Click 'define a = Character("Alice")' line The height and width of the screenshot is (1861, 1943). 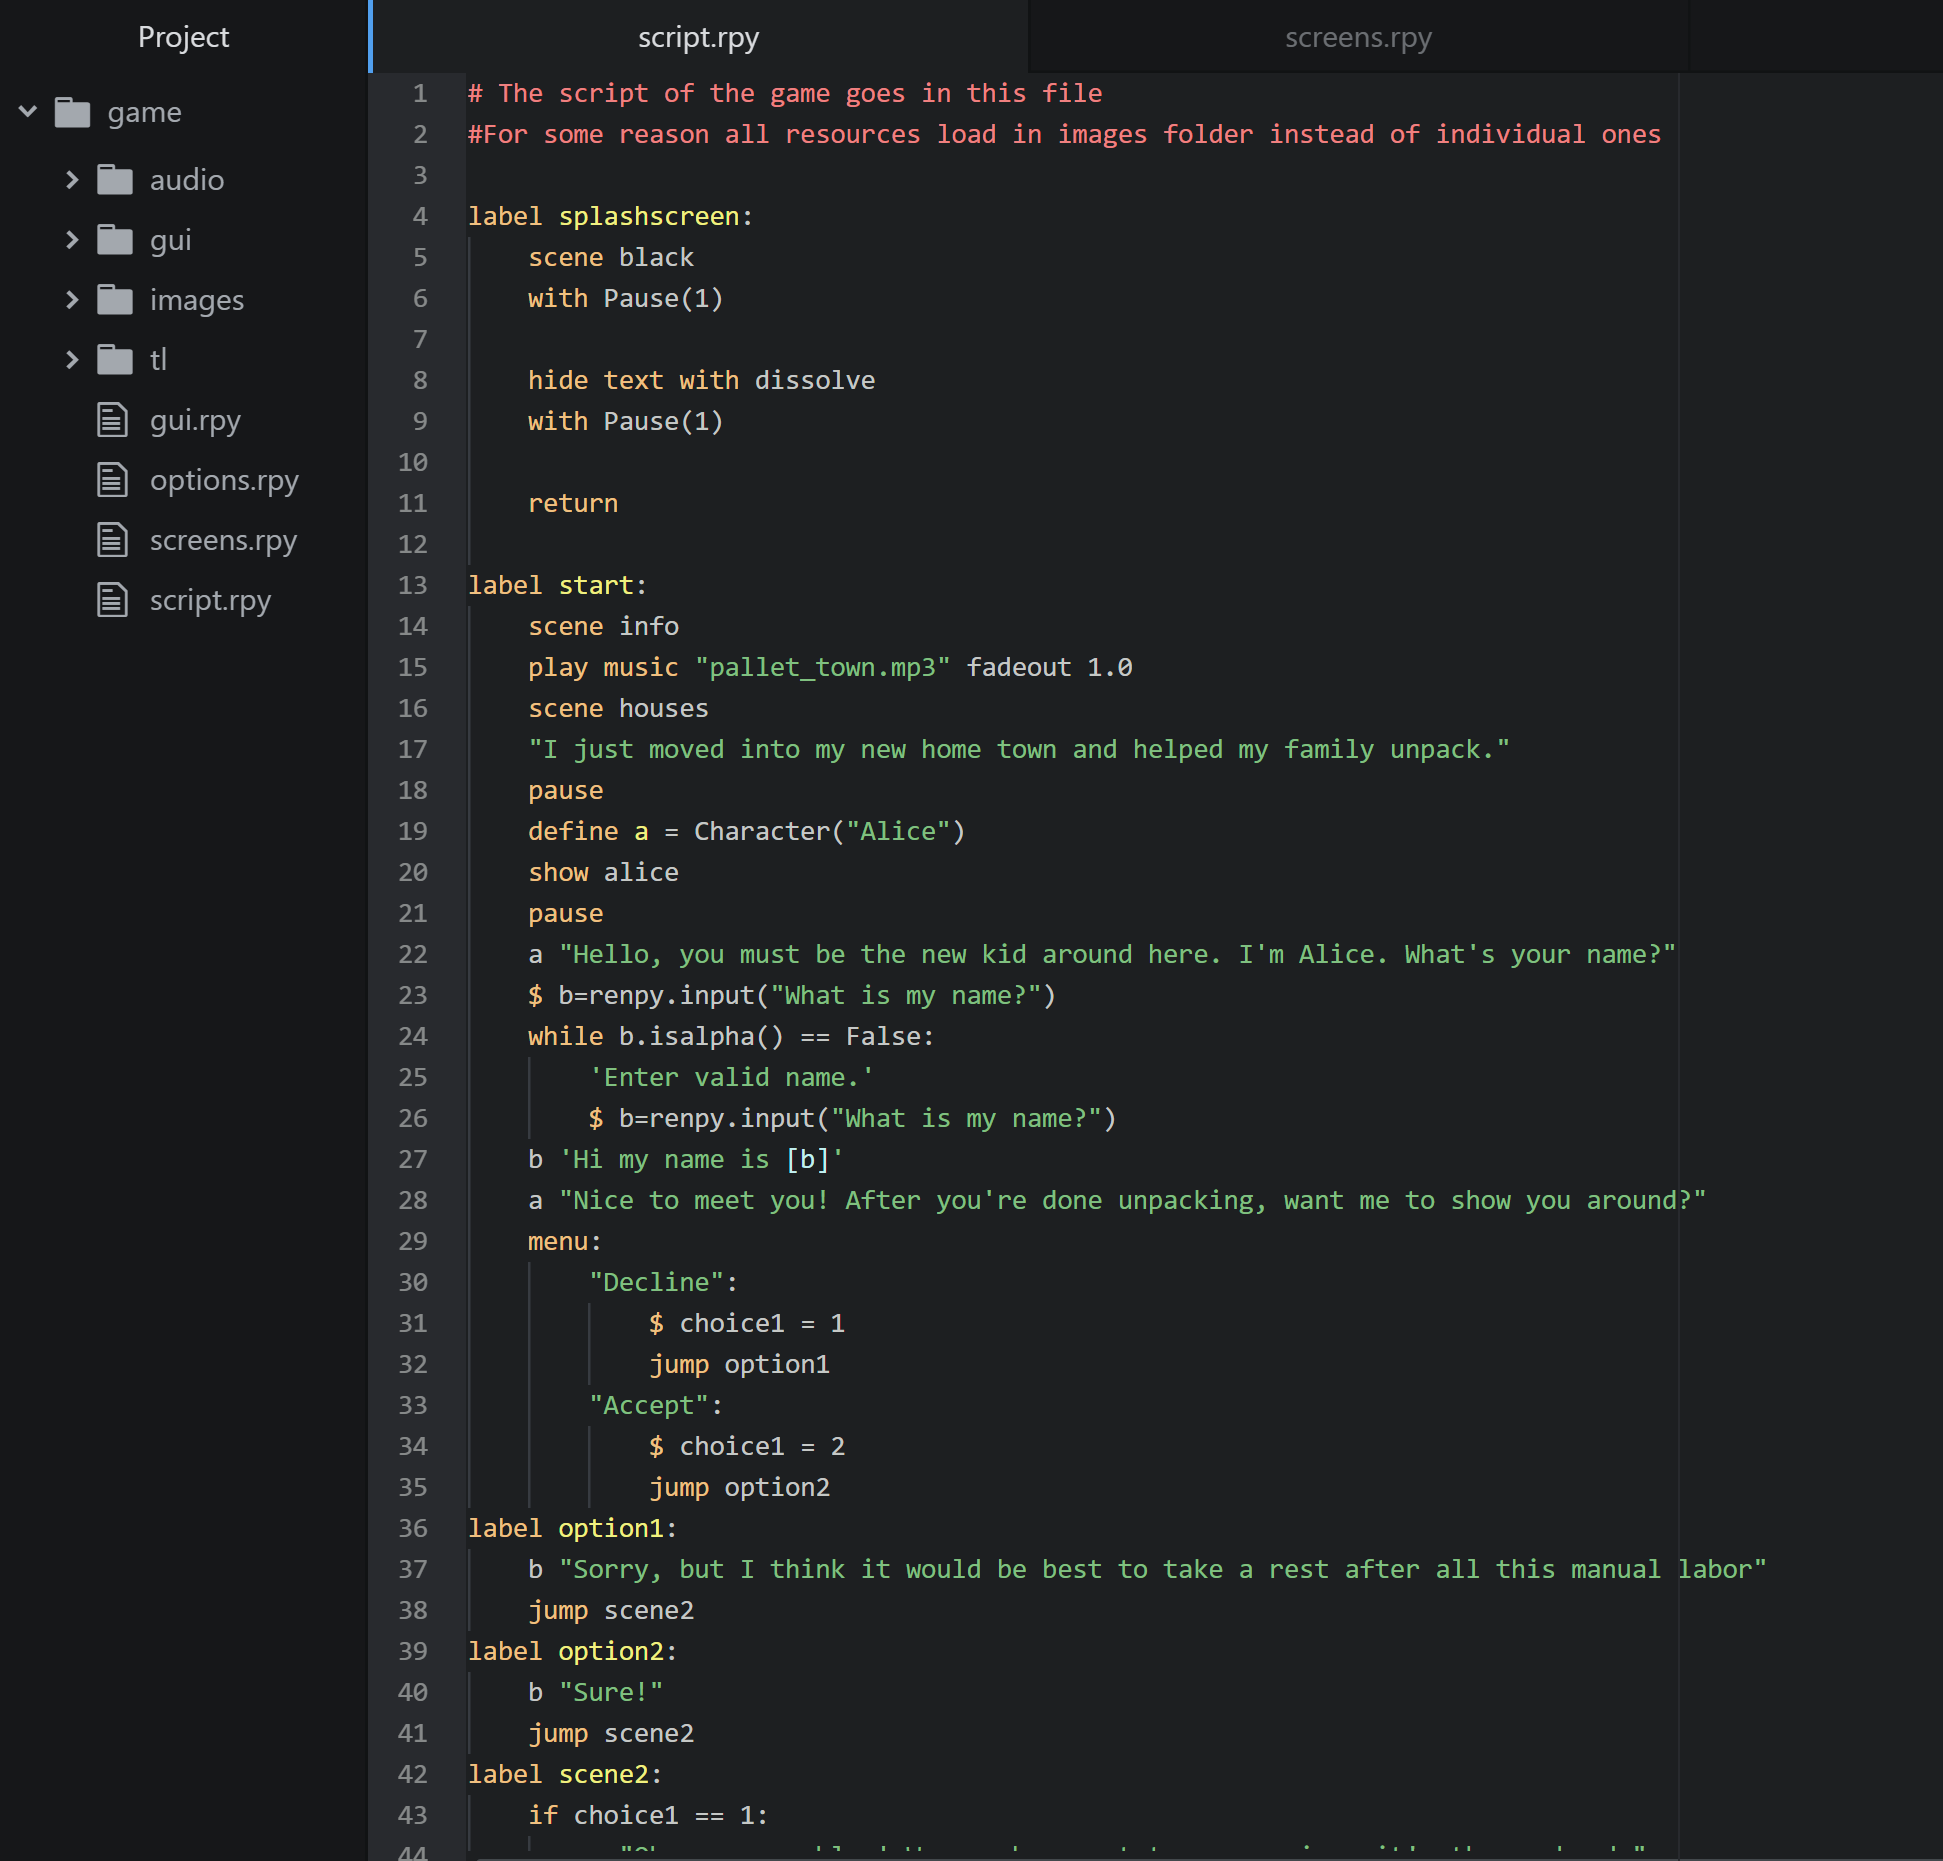(746, 831)
